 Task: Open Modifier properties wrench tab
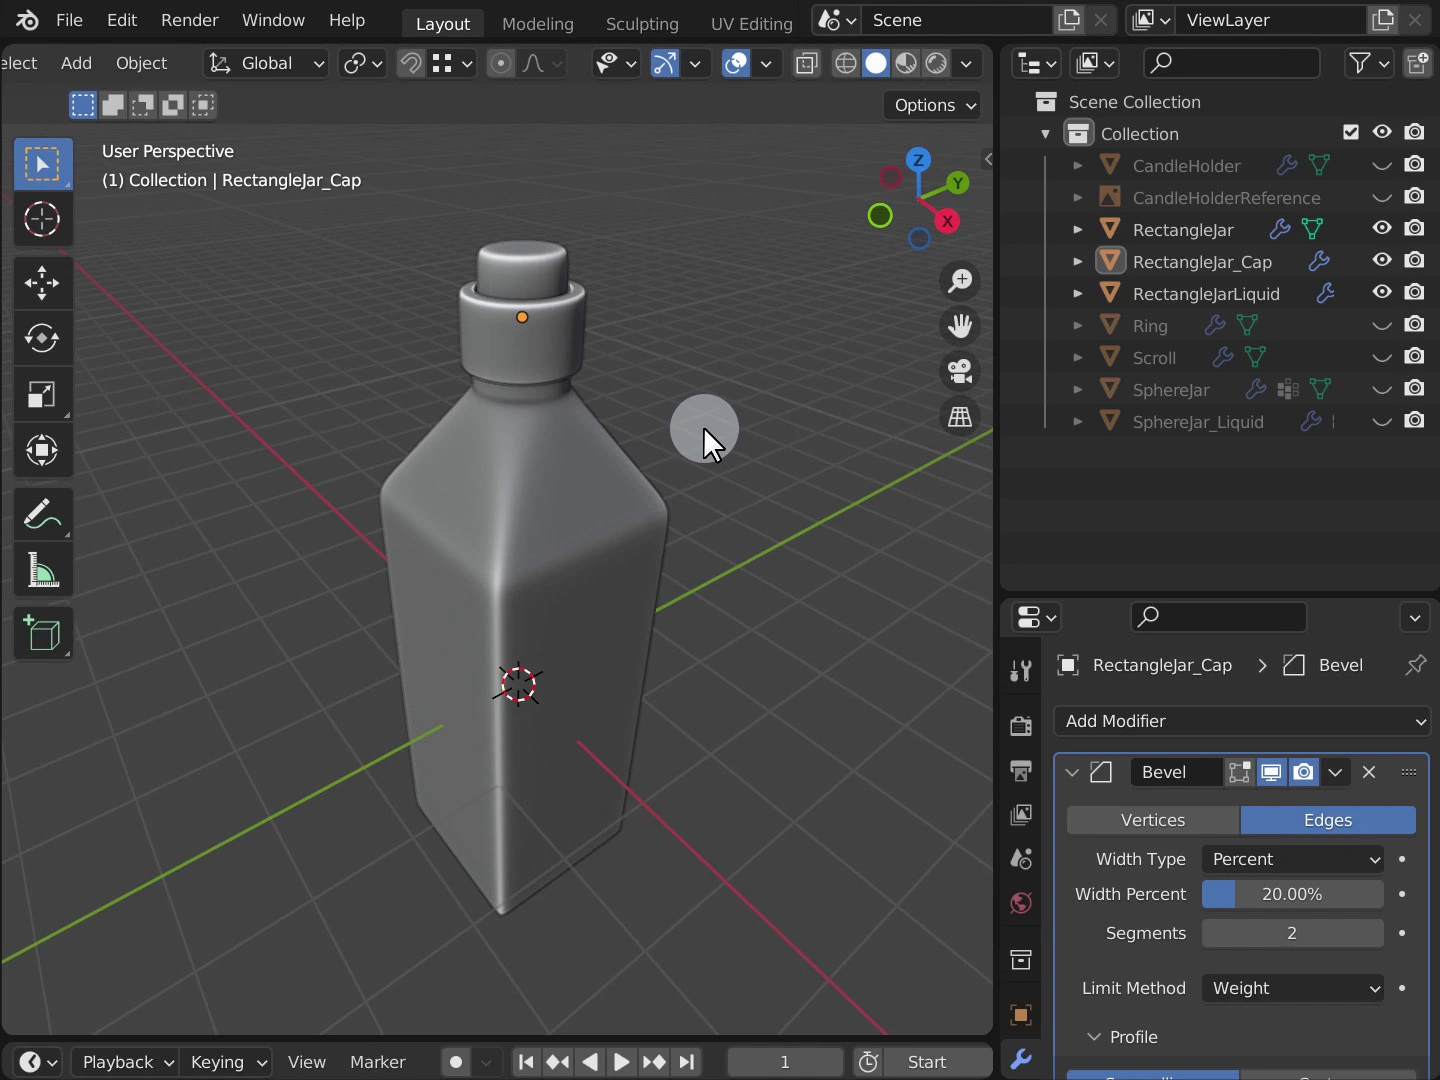click(1021, 1059)
